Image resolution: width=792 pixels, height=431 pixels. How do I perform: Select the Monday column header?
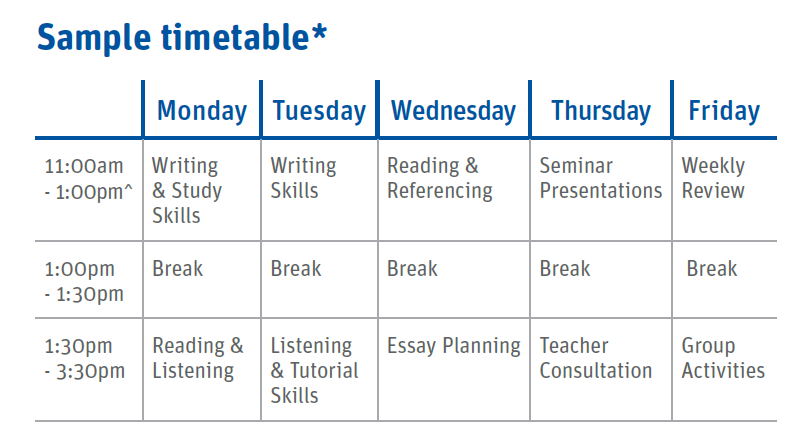[202, 111]
